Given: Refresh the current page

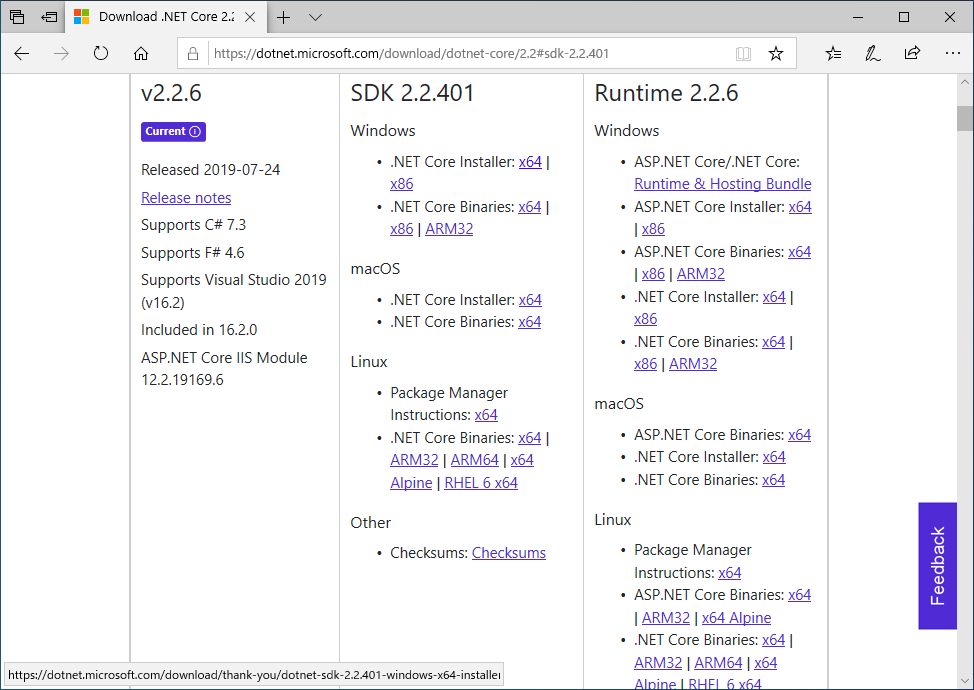Looking at the screenshot, I should click(x=100, y=54).
